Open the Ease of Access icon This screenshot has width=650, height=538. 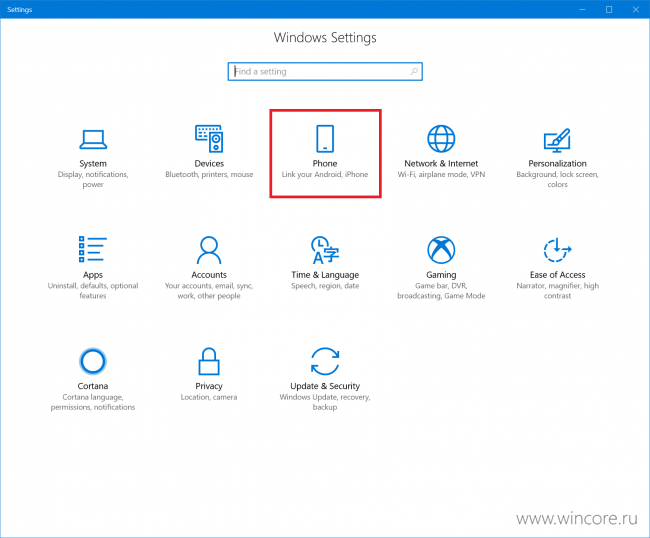pos(557,250)
